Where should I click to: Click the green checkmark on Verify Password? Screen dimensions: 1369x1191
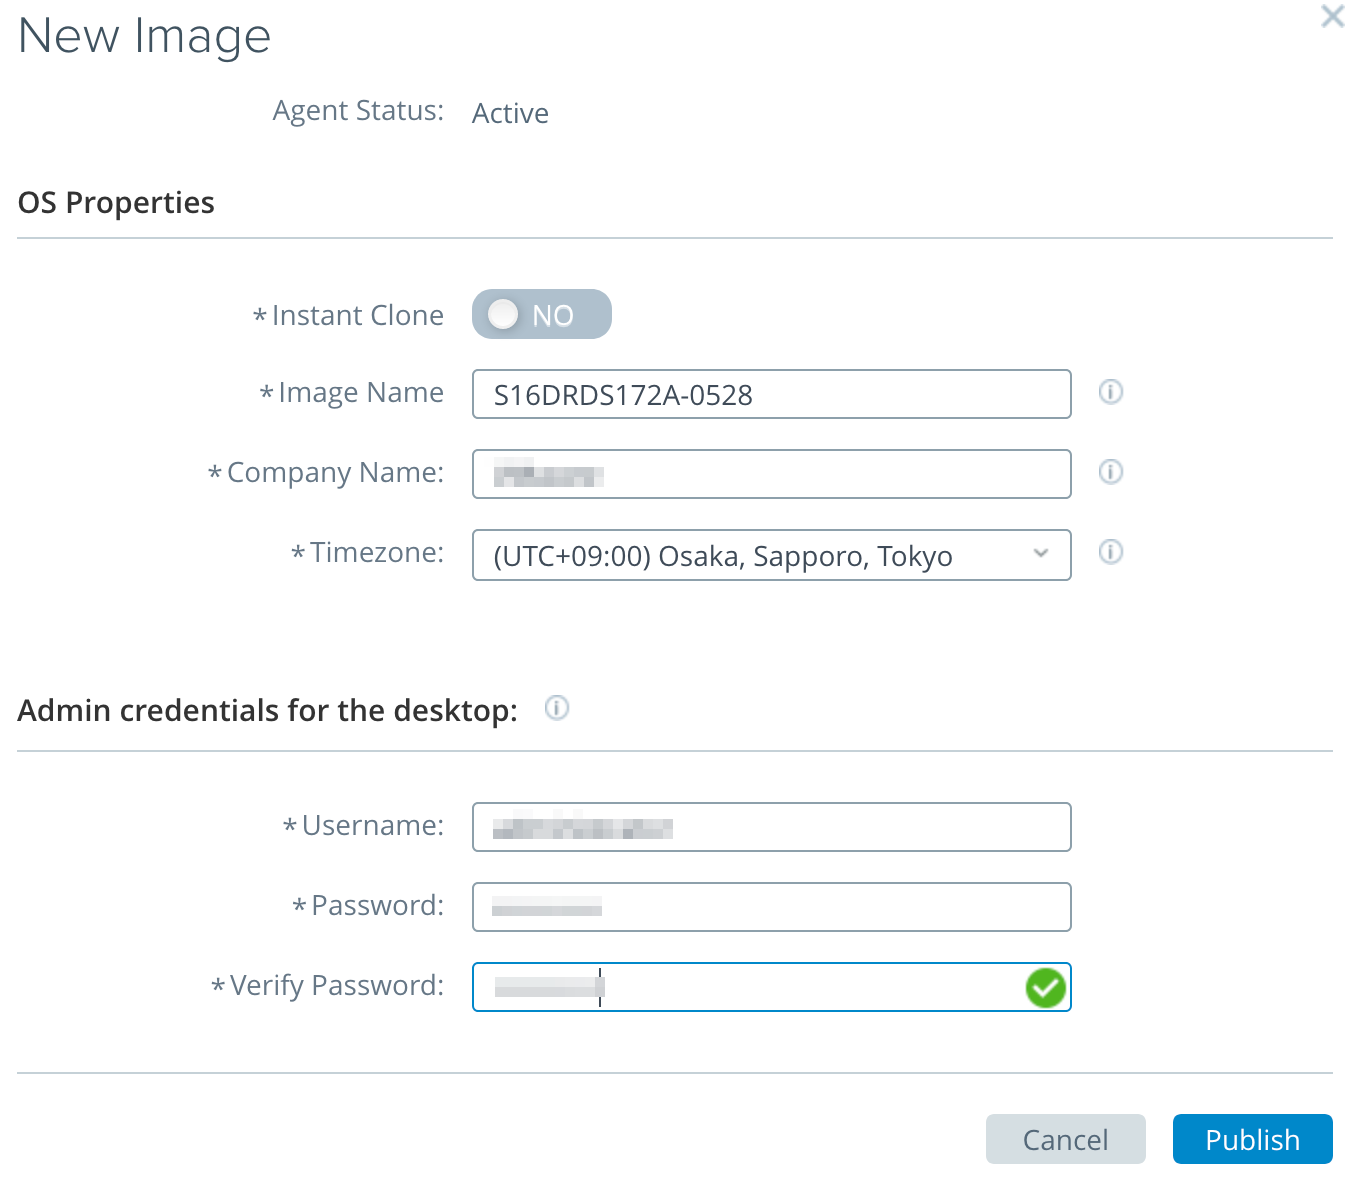pyautogui.click(x=1045, y=988)
